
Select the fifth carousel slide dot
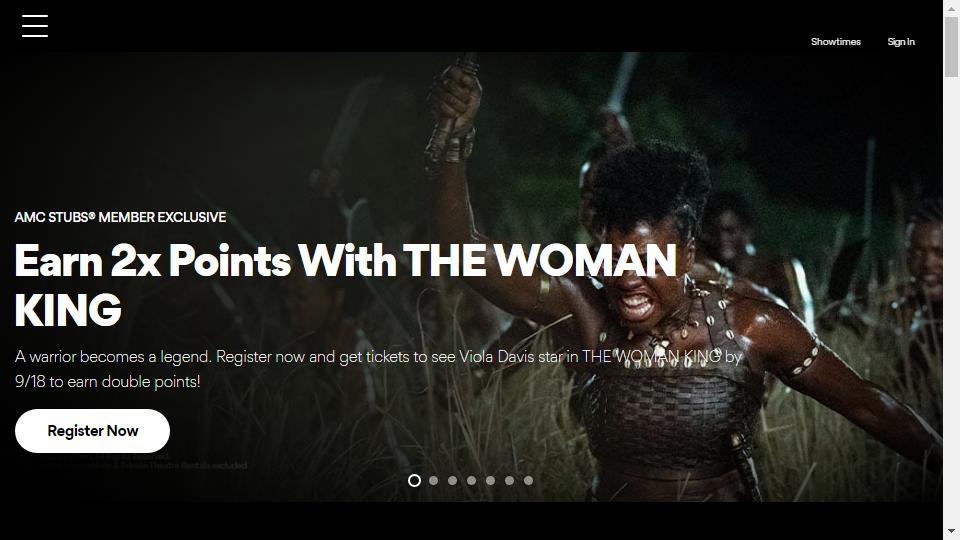pos(490,481)
